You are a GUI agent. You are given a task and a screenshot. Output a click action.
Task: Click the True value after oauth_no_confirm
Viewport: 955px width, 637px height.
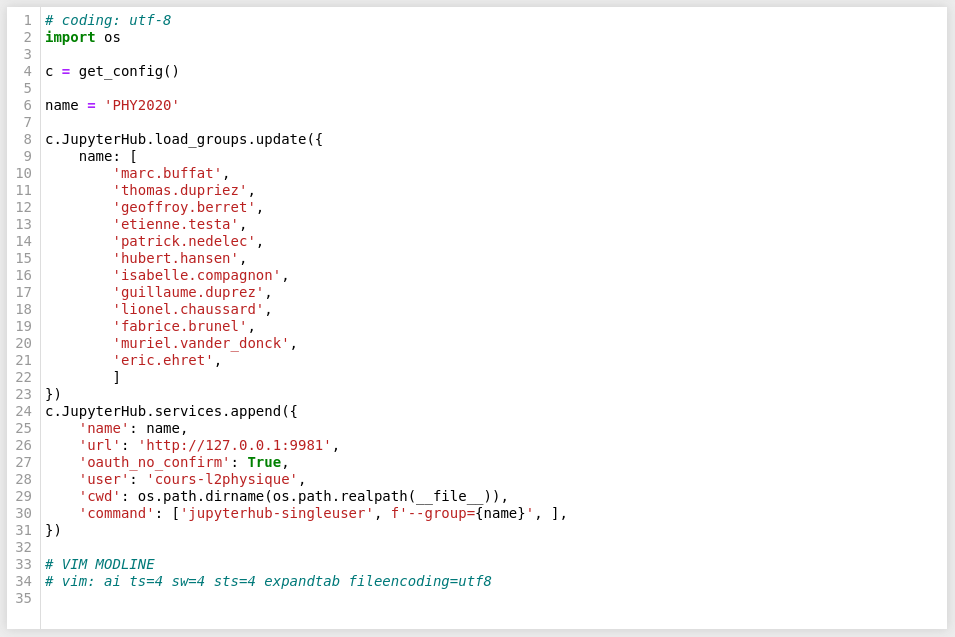click(x=264, y=462)
